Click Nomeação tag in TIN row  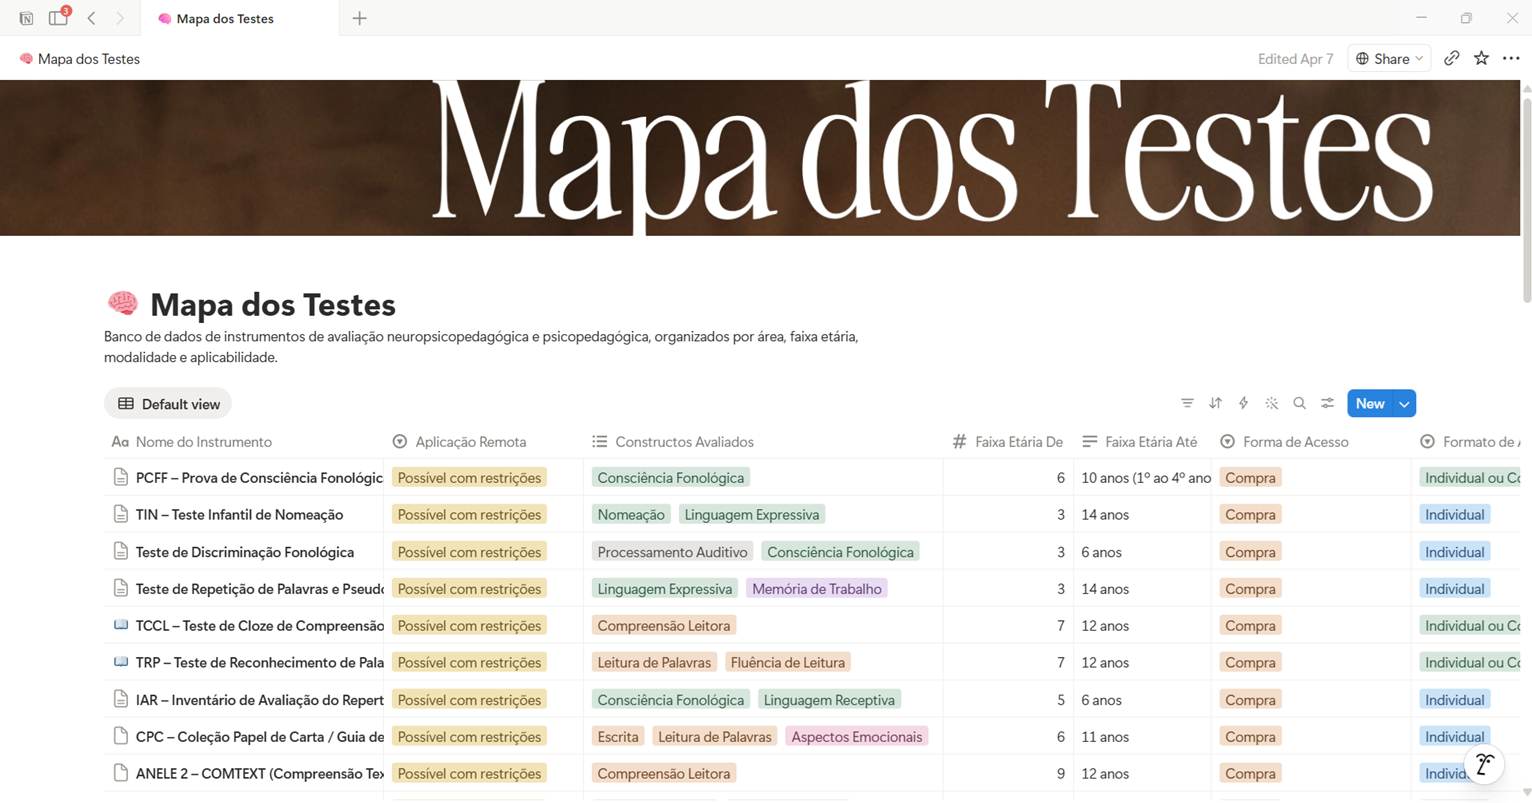[x=631, y=515]
